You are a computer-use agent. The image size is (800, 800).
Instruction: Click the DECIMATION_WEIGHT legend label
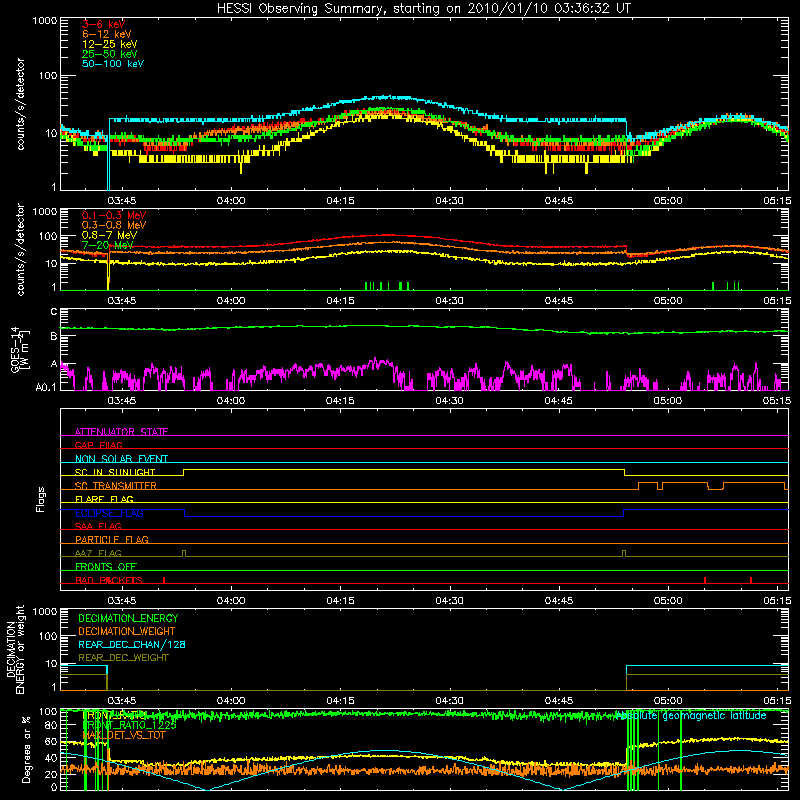(127, 632)
